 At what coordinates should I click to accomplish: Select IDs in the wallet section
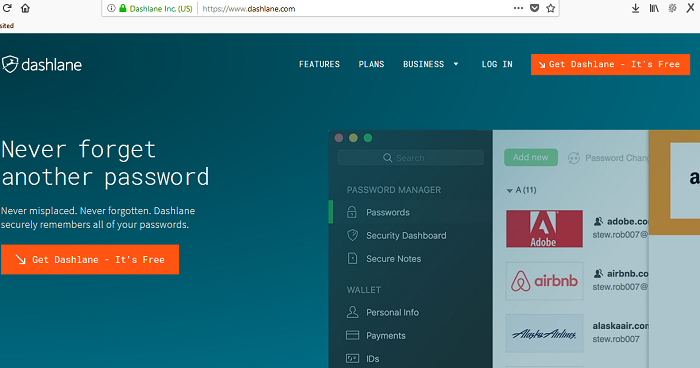point(372,359)
